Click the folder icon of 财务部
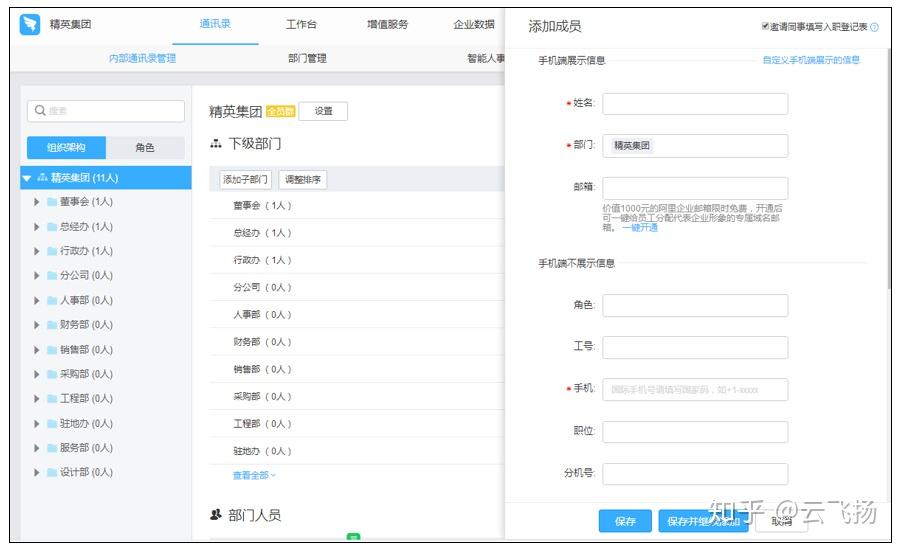900x549 pixels. pyautogui.click(x=52, y=325)
